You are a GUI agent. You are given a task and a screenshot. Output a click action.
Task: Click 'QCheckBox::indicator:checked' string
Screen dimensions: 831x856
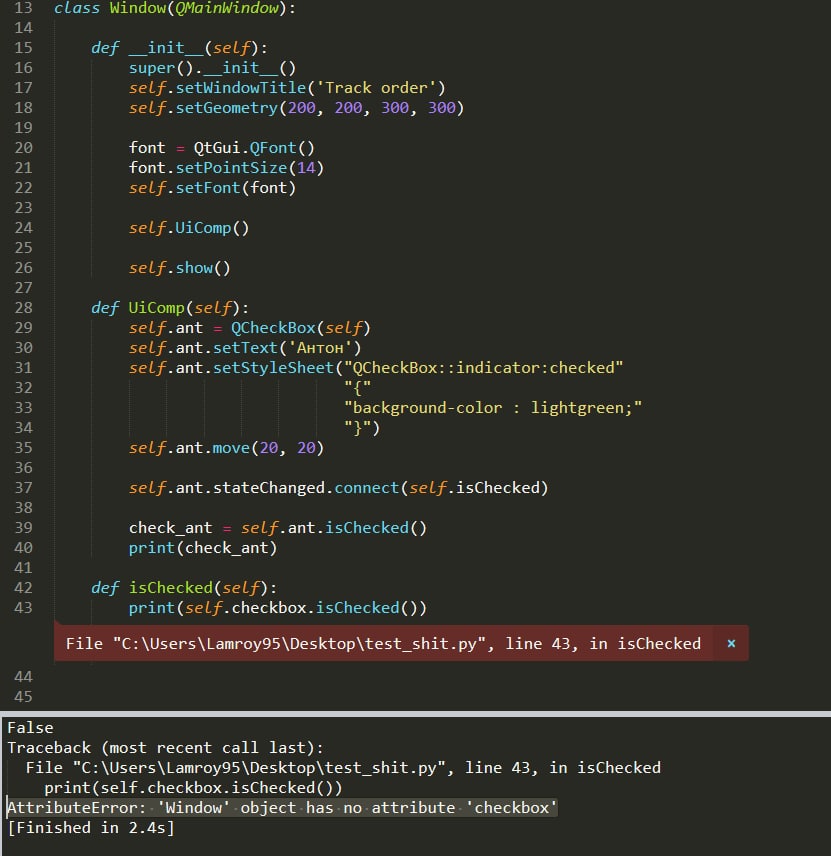(x=484, y=368)
